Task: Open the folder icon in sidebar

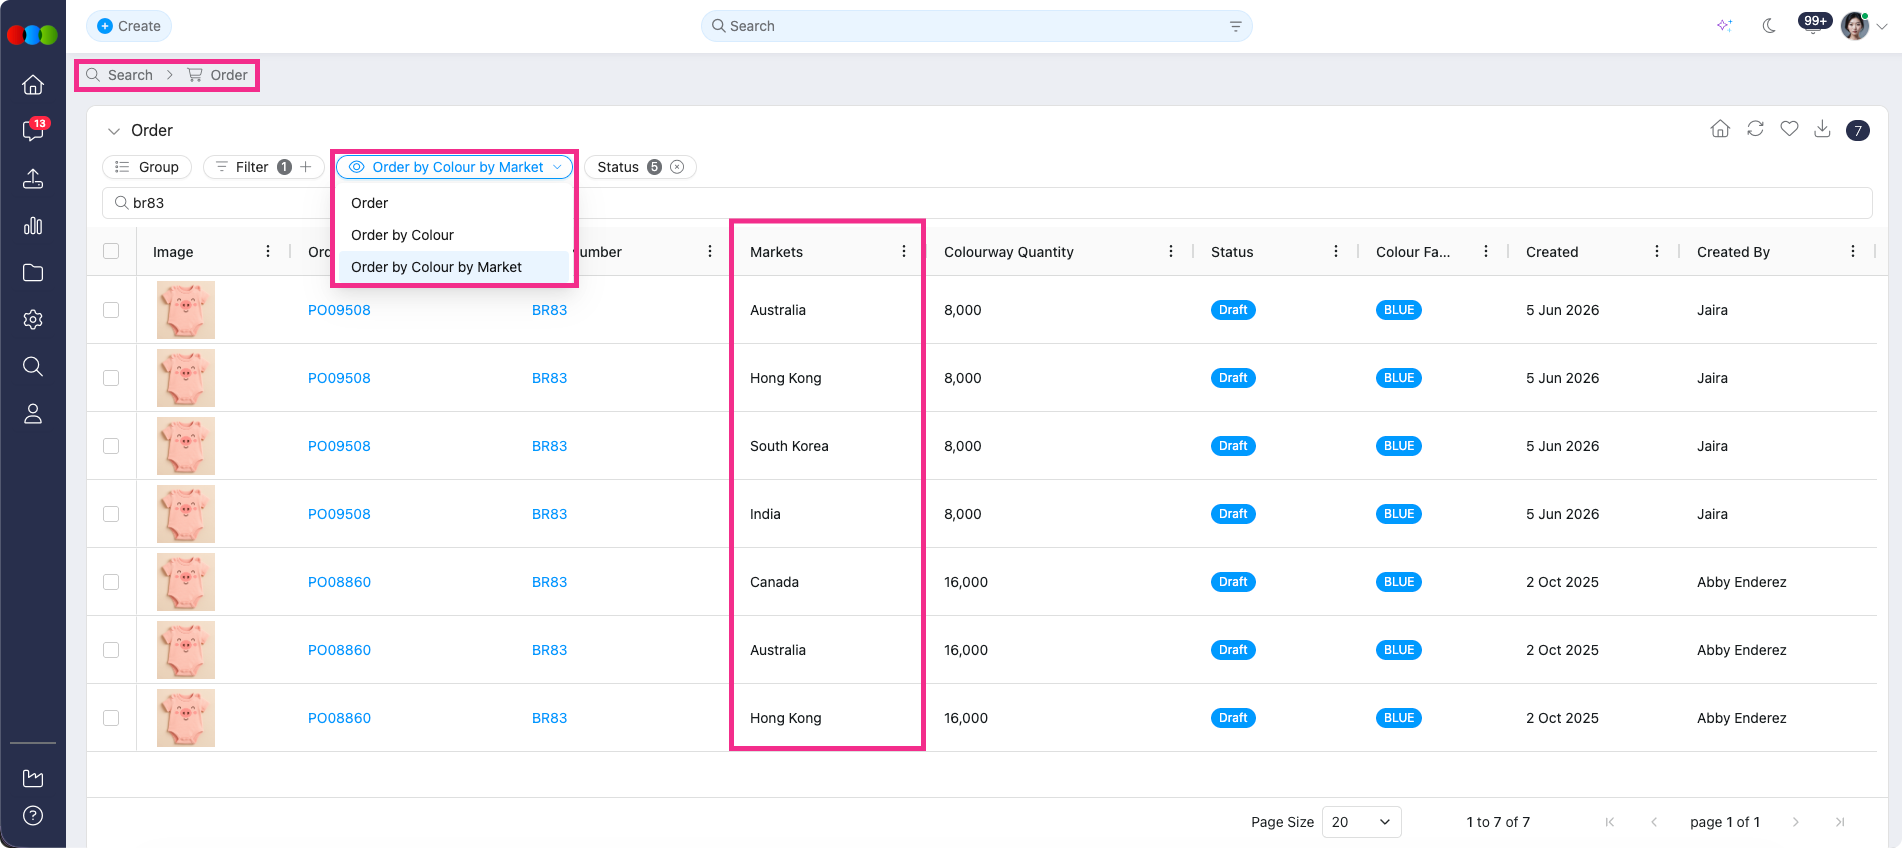Action: [33, 272]
